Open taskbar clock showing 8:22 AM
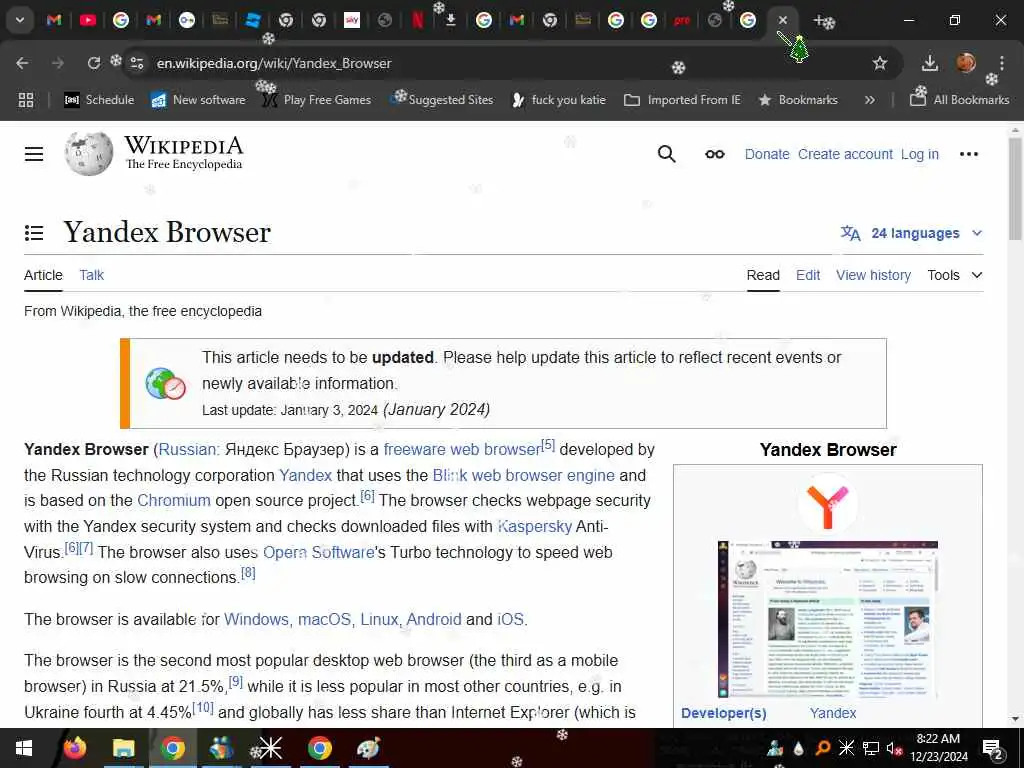 point(938,748)
